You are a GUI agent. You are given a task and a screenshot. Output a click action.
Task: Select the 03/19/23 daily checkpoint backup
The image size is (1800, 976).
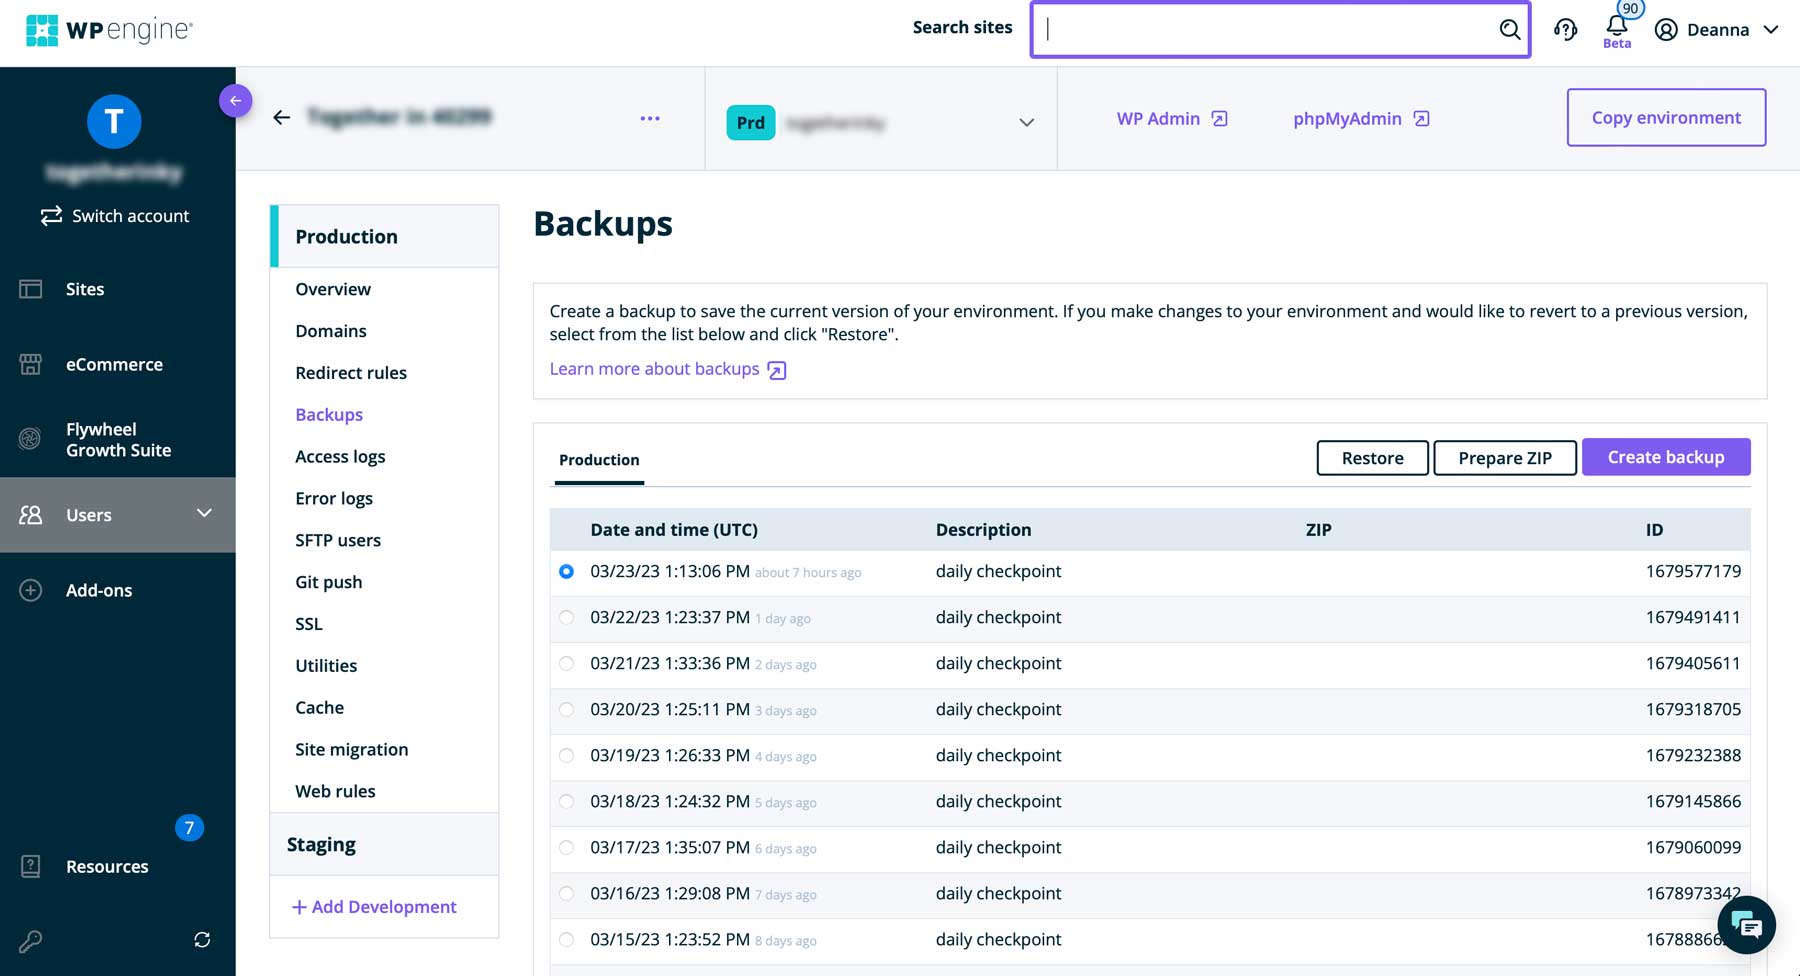pos(567,755)
